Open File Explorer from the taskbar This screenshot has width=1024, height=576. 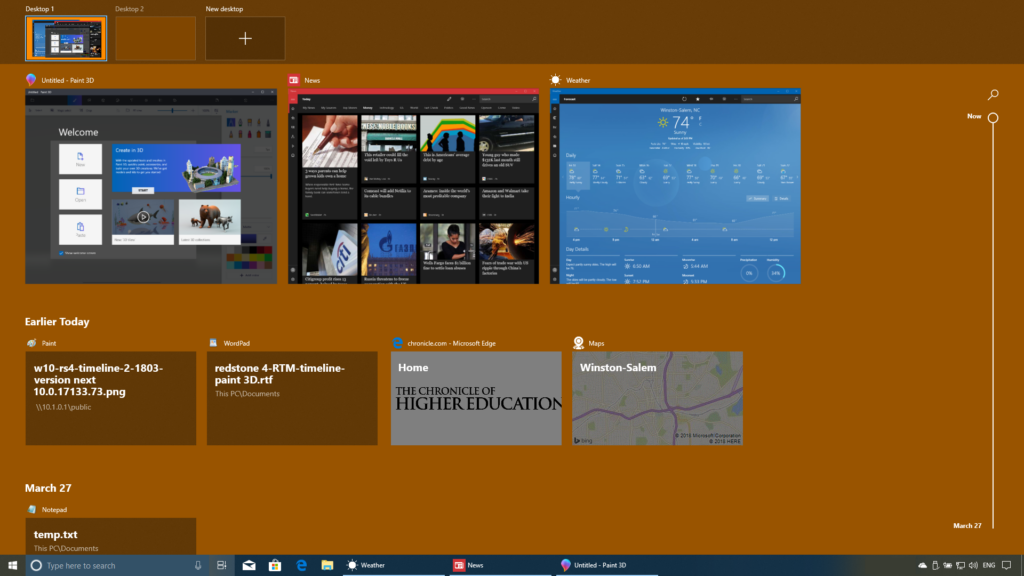[x=326, y=565]
